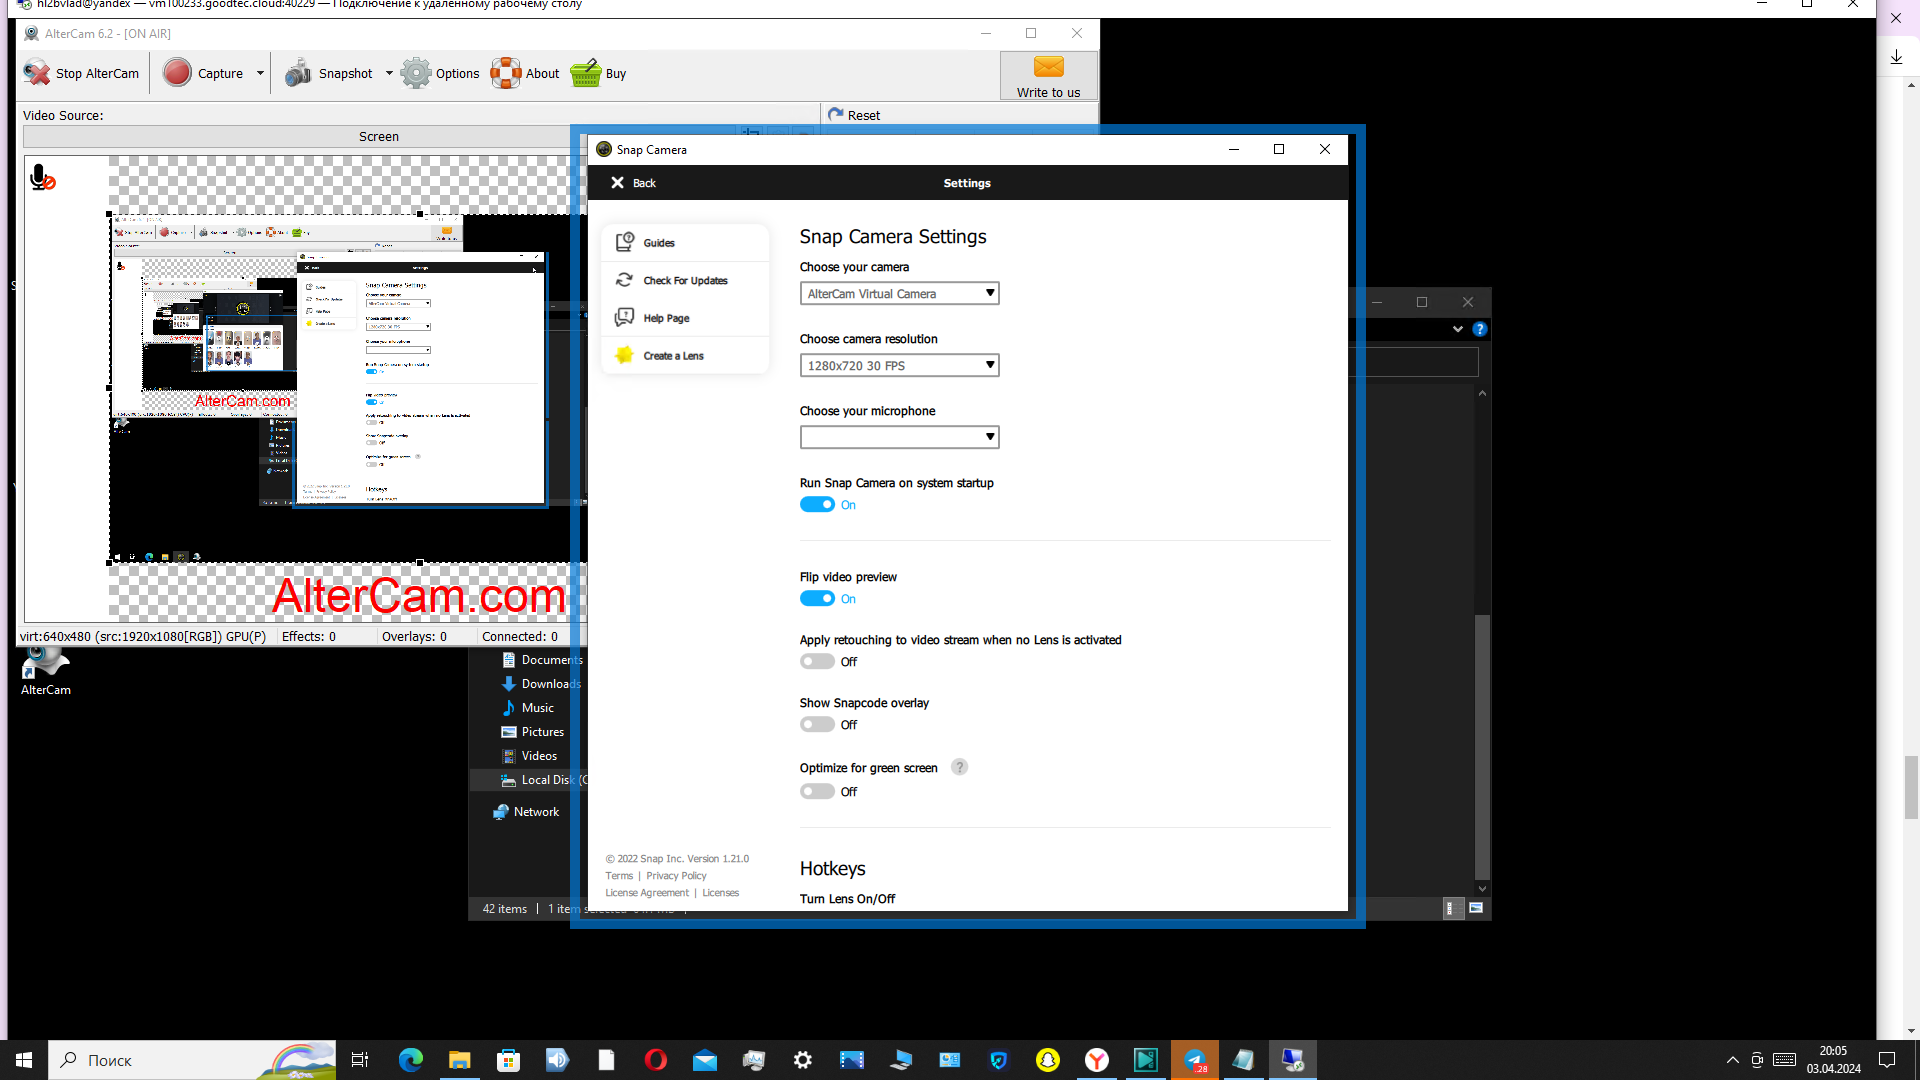Viewport: 1920px width, 1080px height.
Task: Click the Explorer search field
Action: coord(1413,362)
